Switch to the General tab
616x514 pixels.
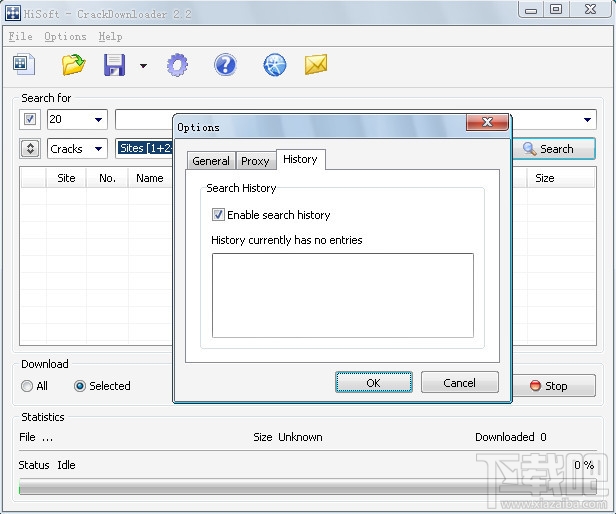[x=211, y=161]
